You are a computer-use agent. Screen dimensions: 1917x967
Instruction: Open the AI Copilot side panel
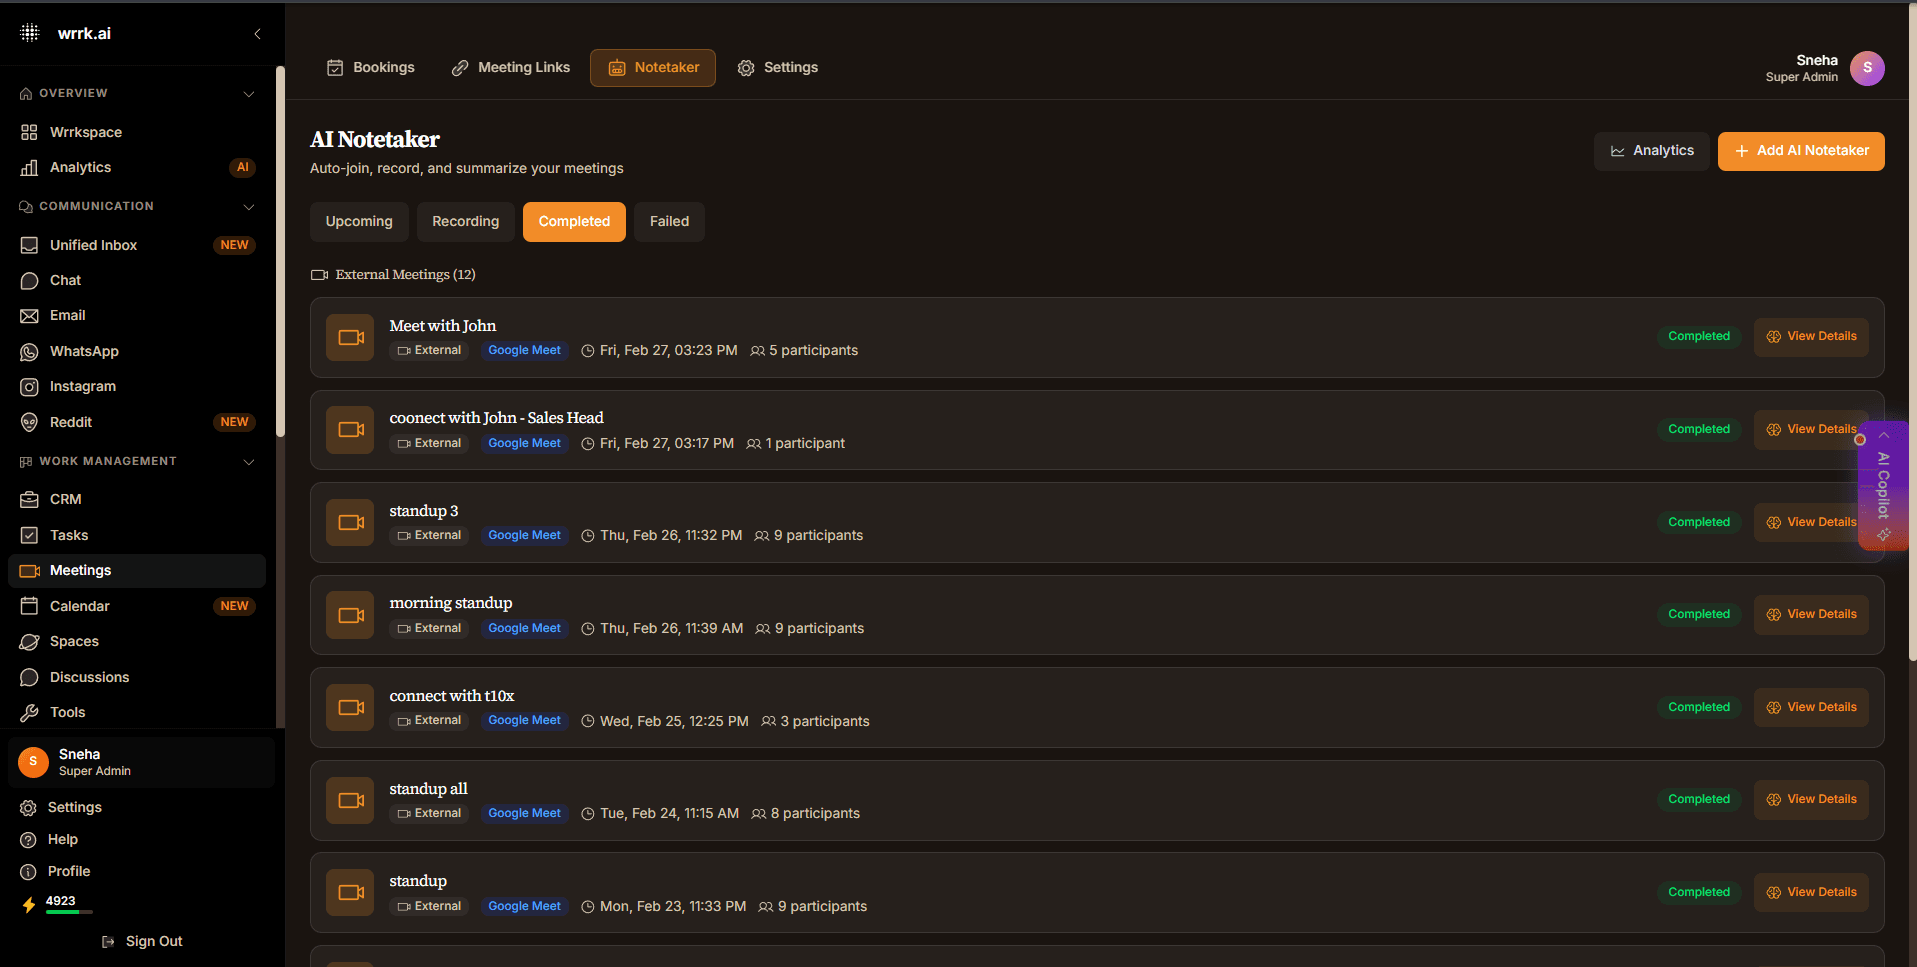(1883, 485)
